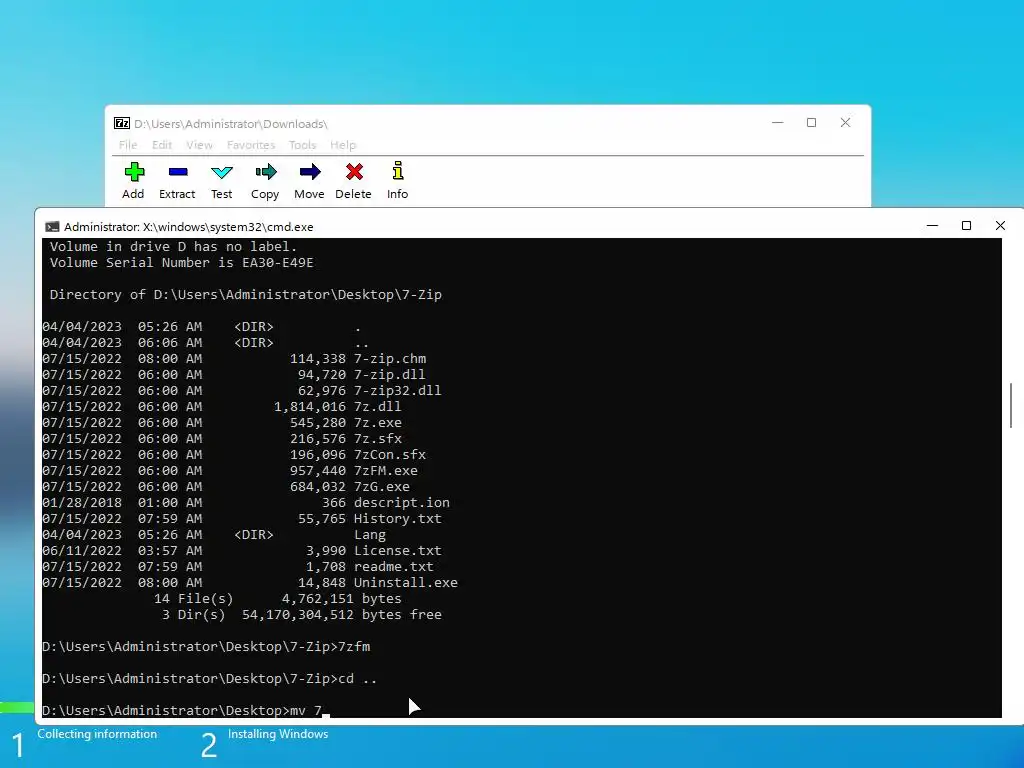Open the Help menu in 7-Zip
This screenshot has height=768, width=1024.
[x=343, y=145]
